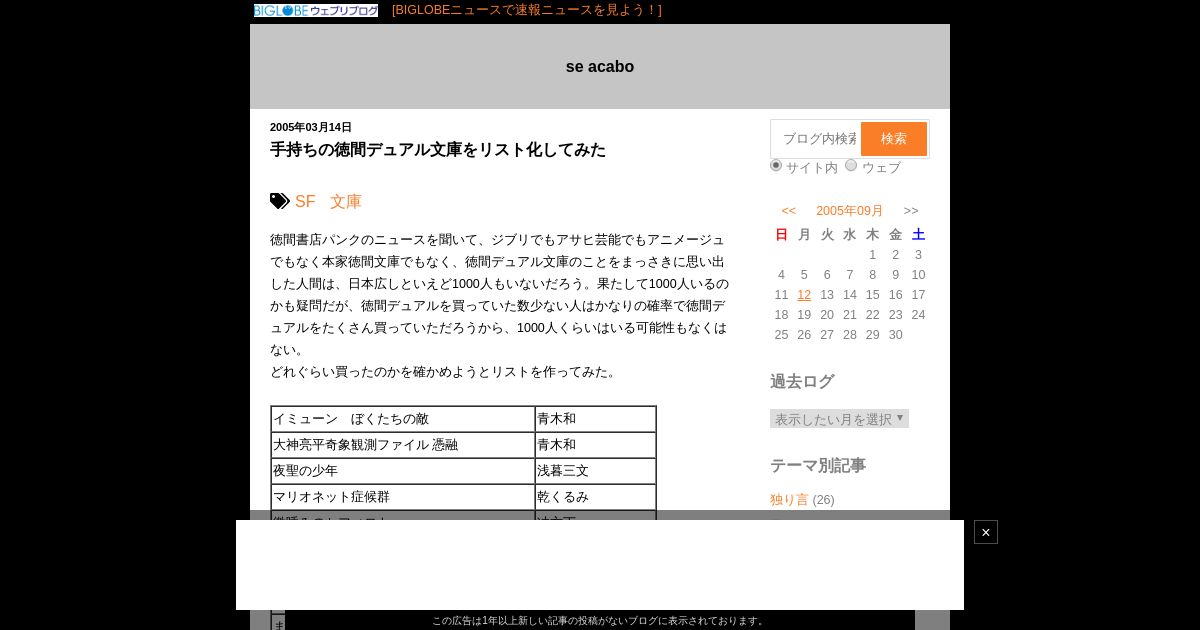
Task: Click the post date 2005年03月14日
Action: 311,127
